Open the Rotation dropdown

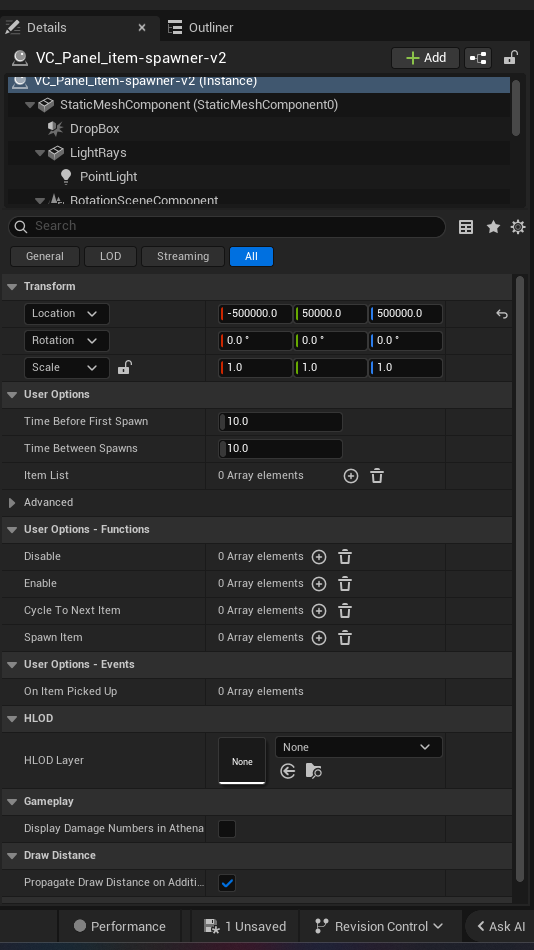pyautogui.click(x=67, y=340)
